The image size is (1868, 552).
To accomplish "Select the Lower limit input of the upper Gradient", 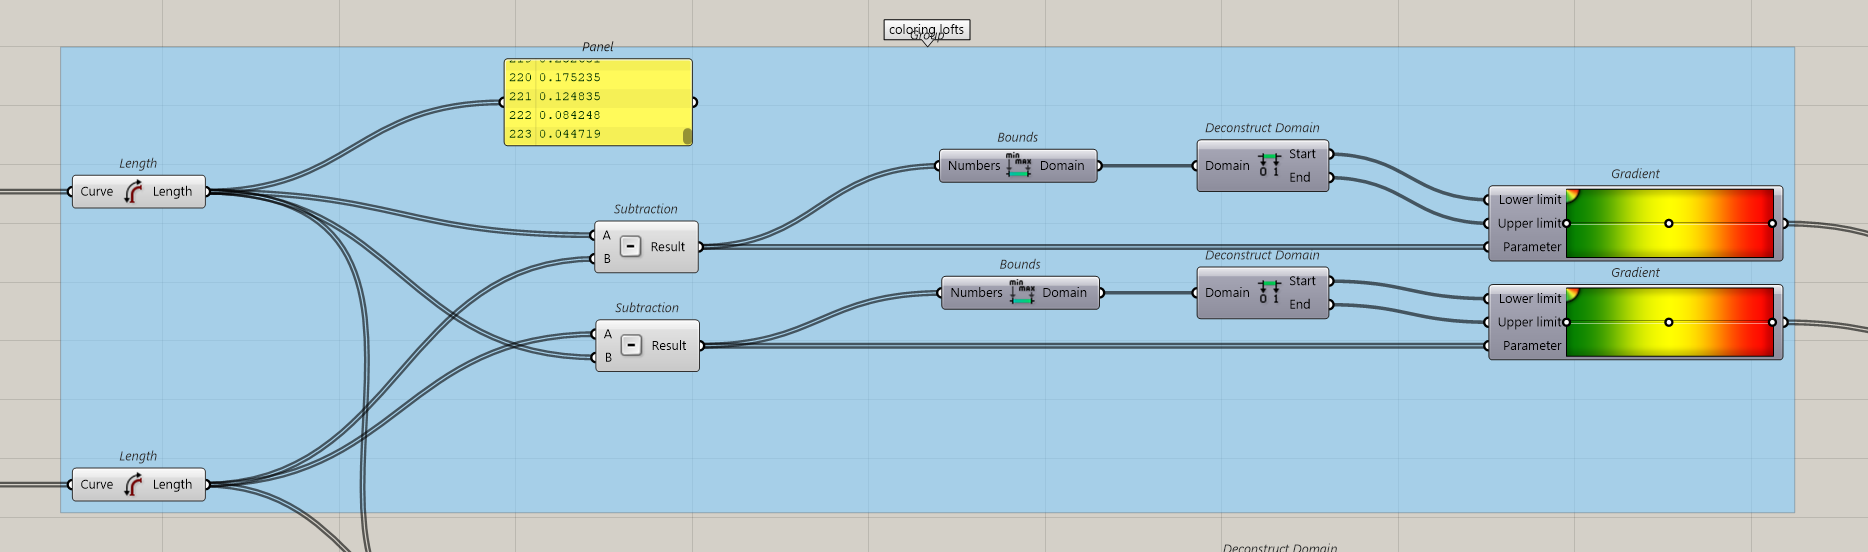I will [x=1529, y=200].
